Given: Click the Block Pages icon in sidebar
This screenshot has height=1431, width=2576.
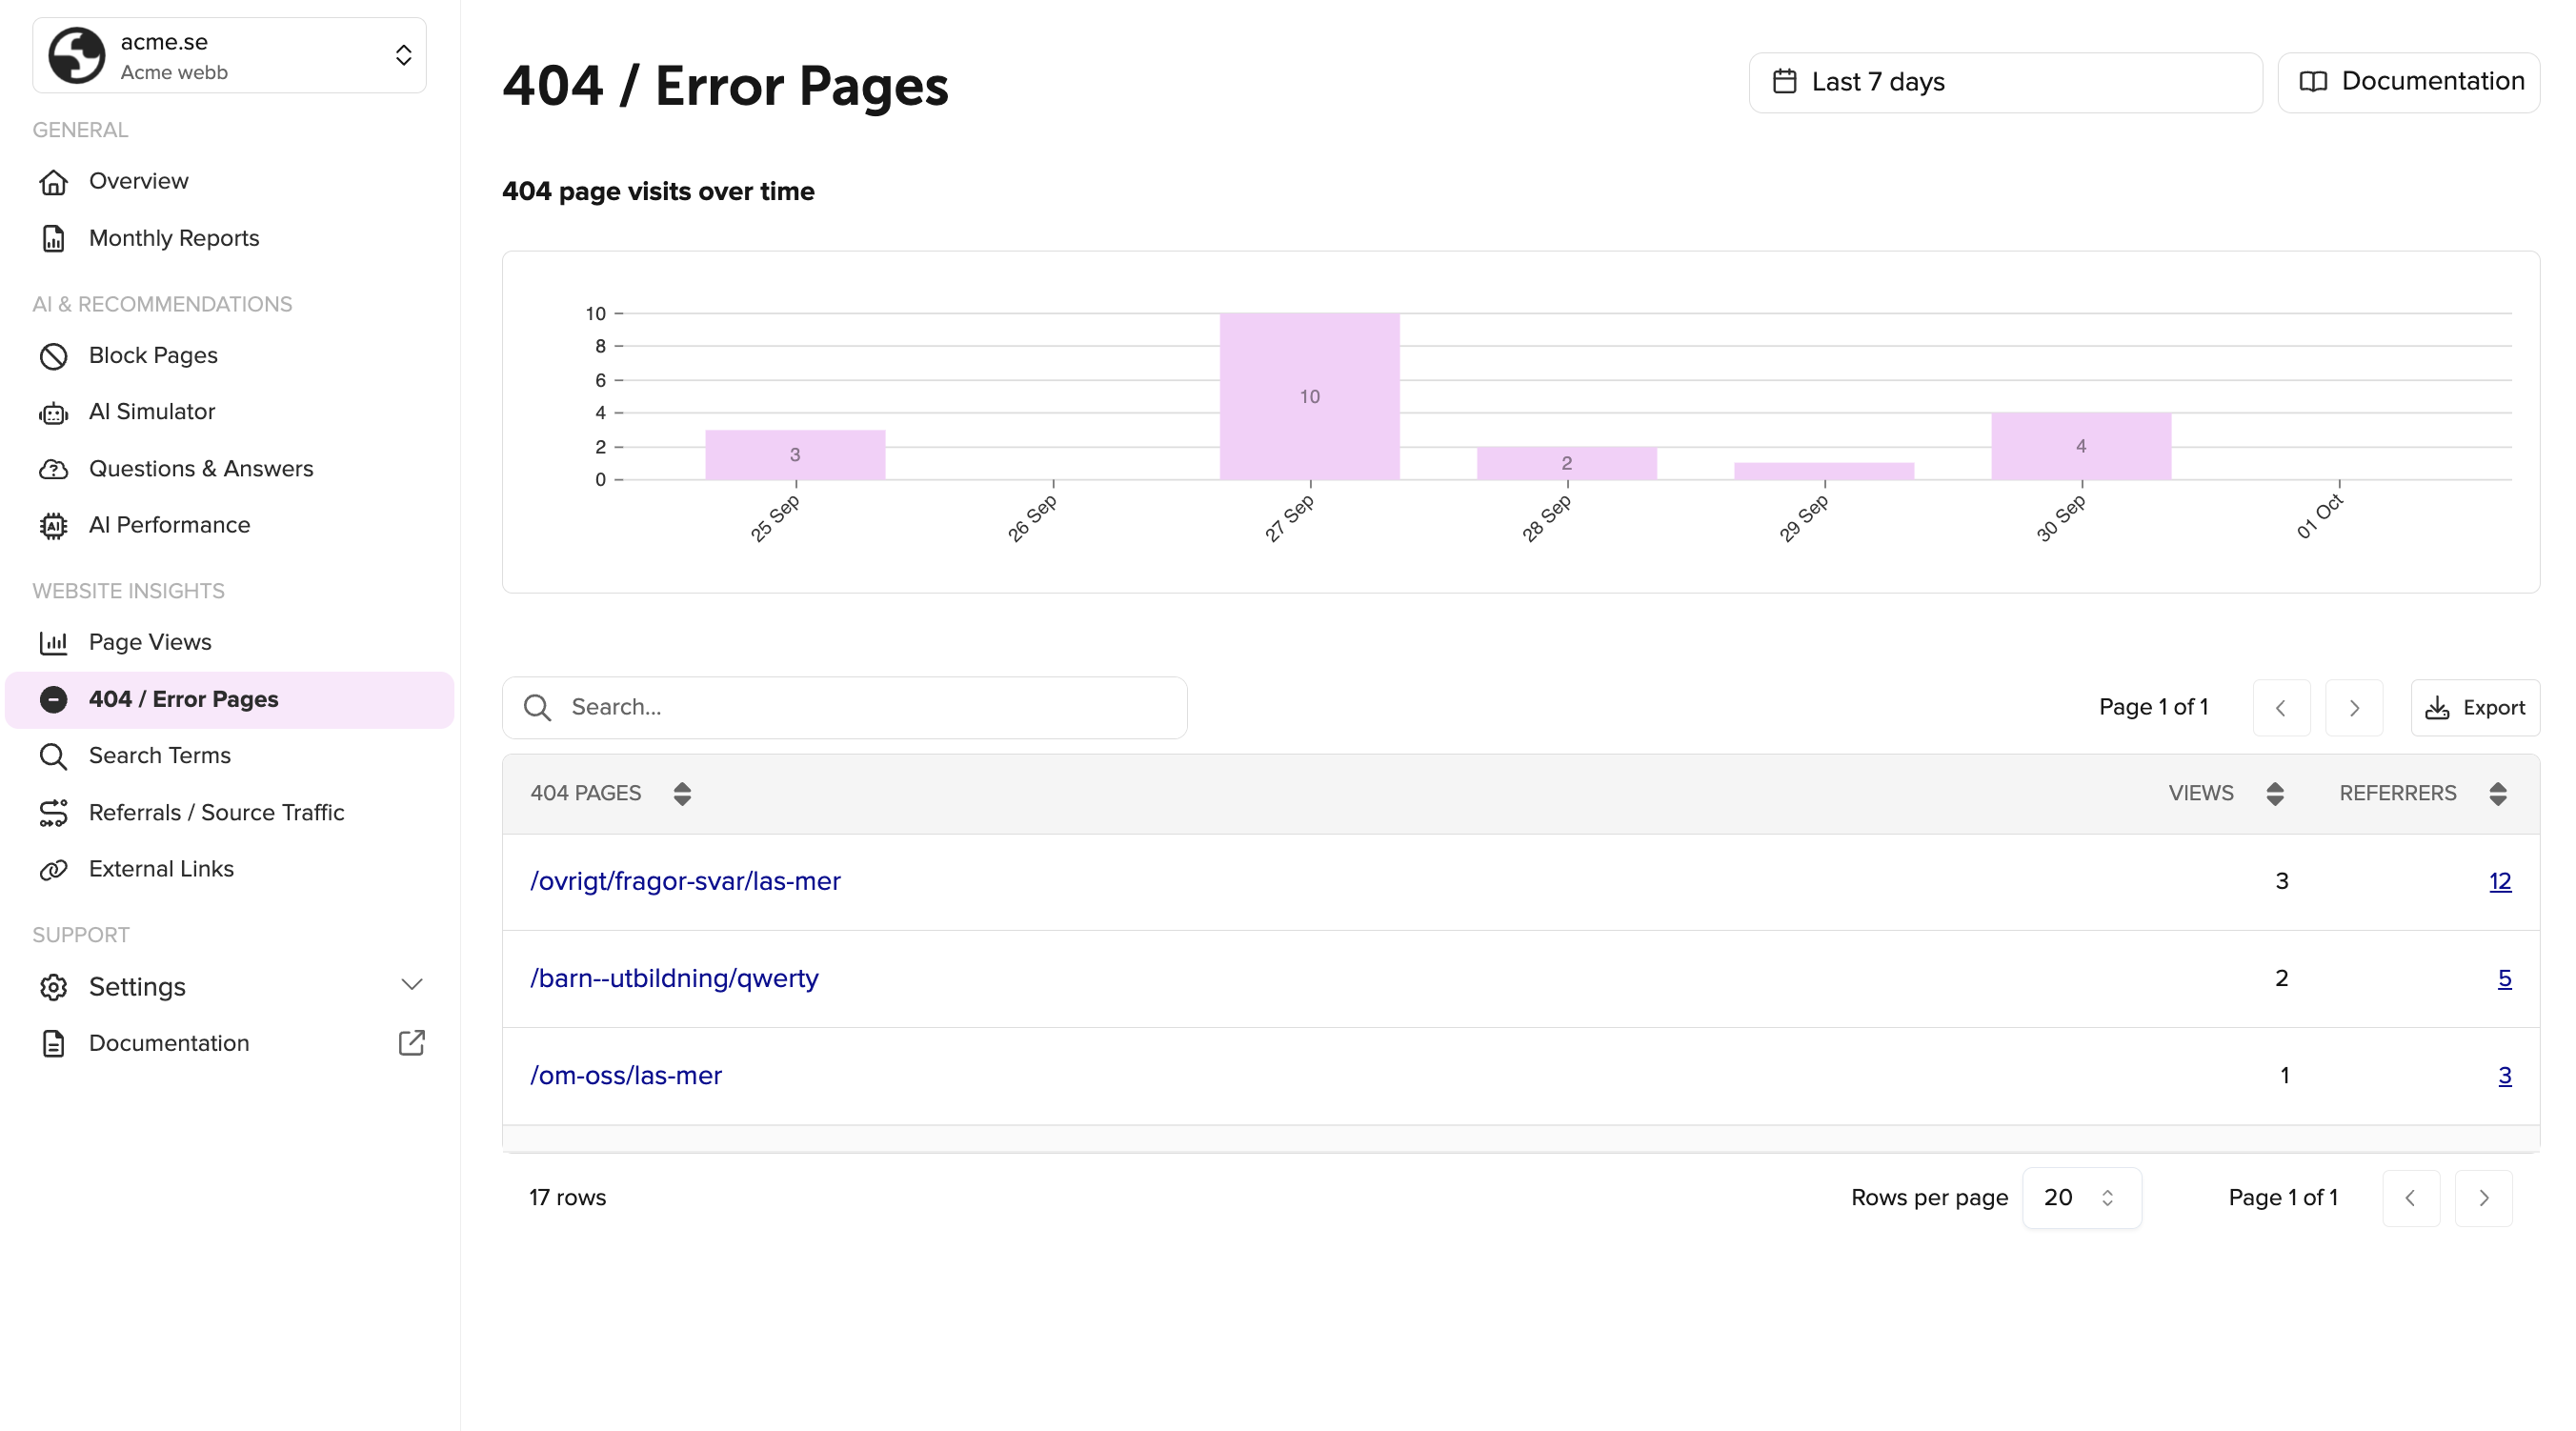Looking at the screenshot, I should pyautogui.click(x=53, y=356).
